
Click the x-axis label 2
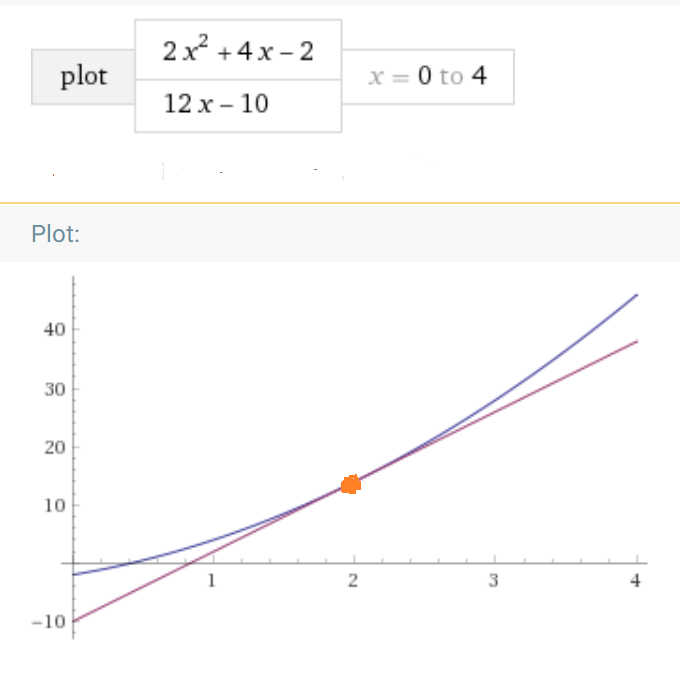(353, 580)
